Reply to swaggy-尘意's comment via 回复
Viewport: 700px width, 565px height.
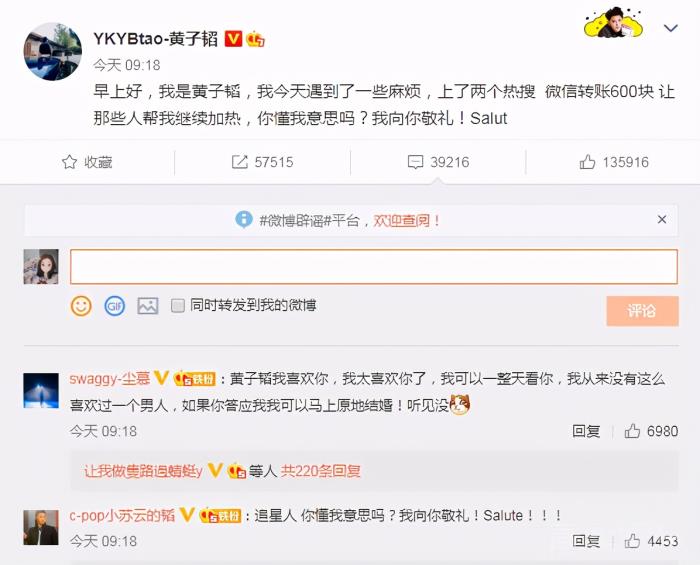click(x=586, y=431)
